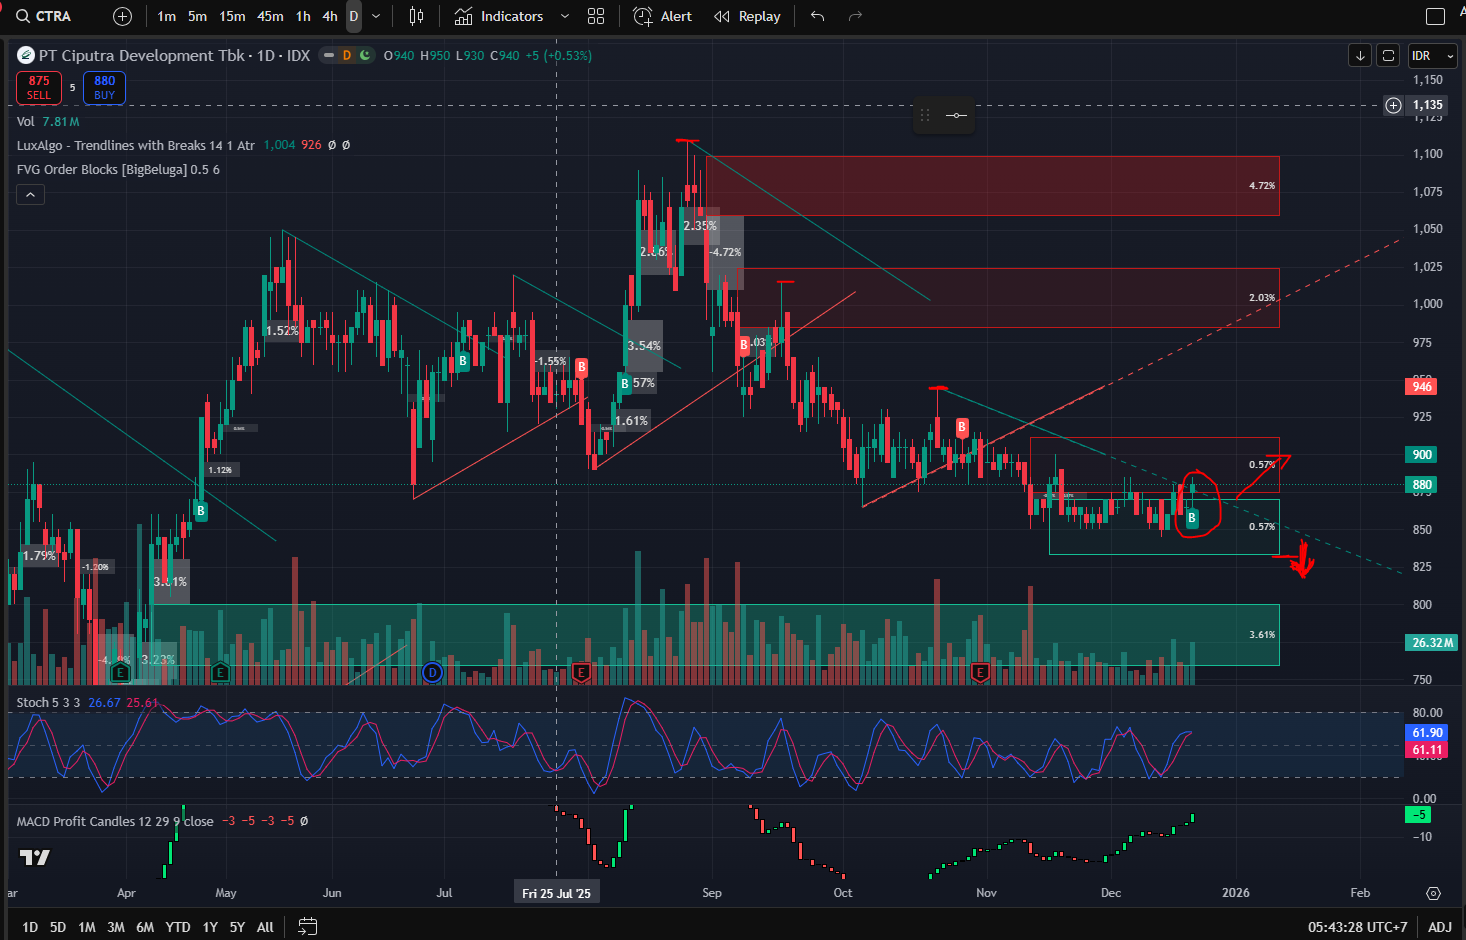Screen dimensions: 1466x940
Task: Click the earnings E marker near October
Action: pos(980,673)
